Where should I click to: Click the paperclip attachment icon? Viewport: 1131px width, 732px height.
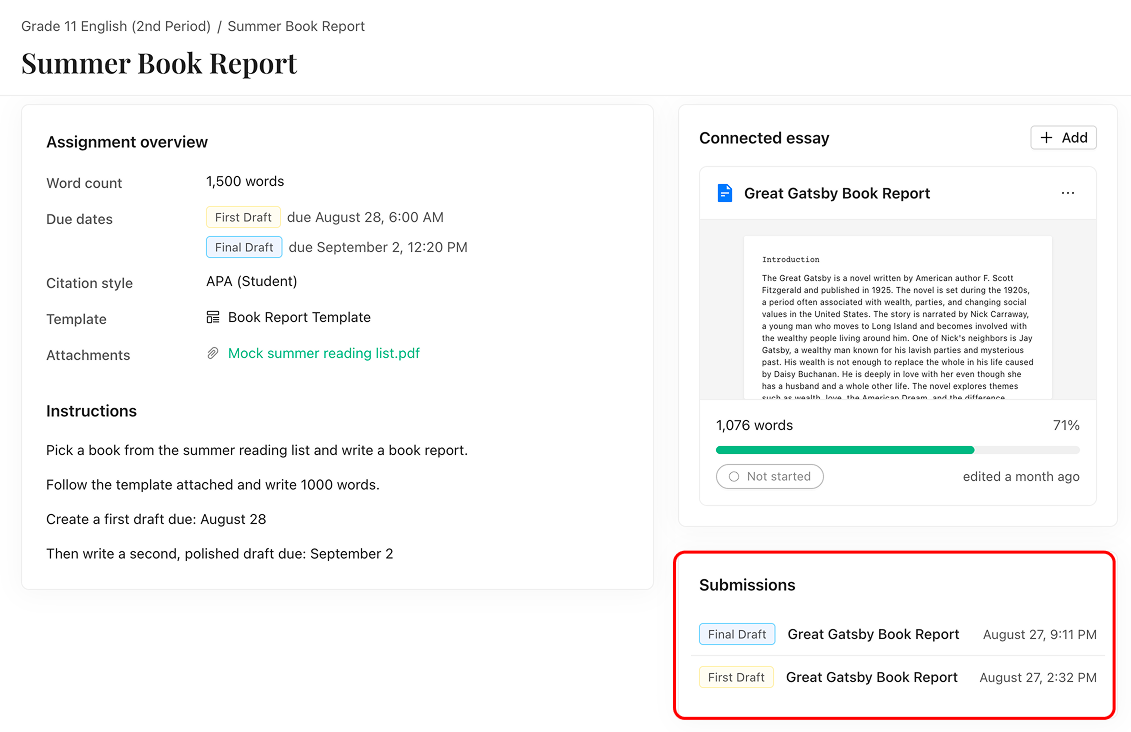point(213,353)
